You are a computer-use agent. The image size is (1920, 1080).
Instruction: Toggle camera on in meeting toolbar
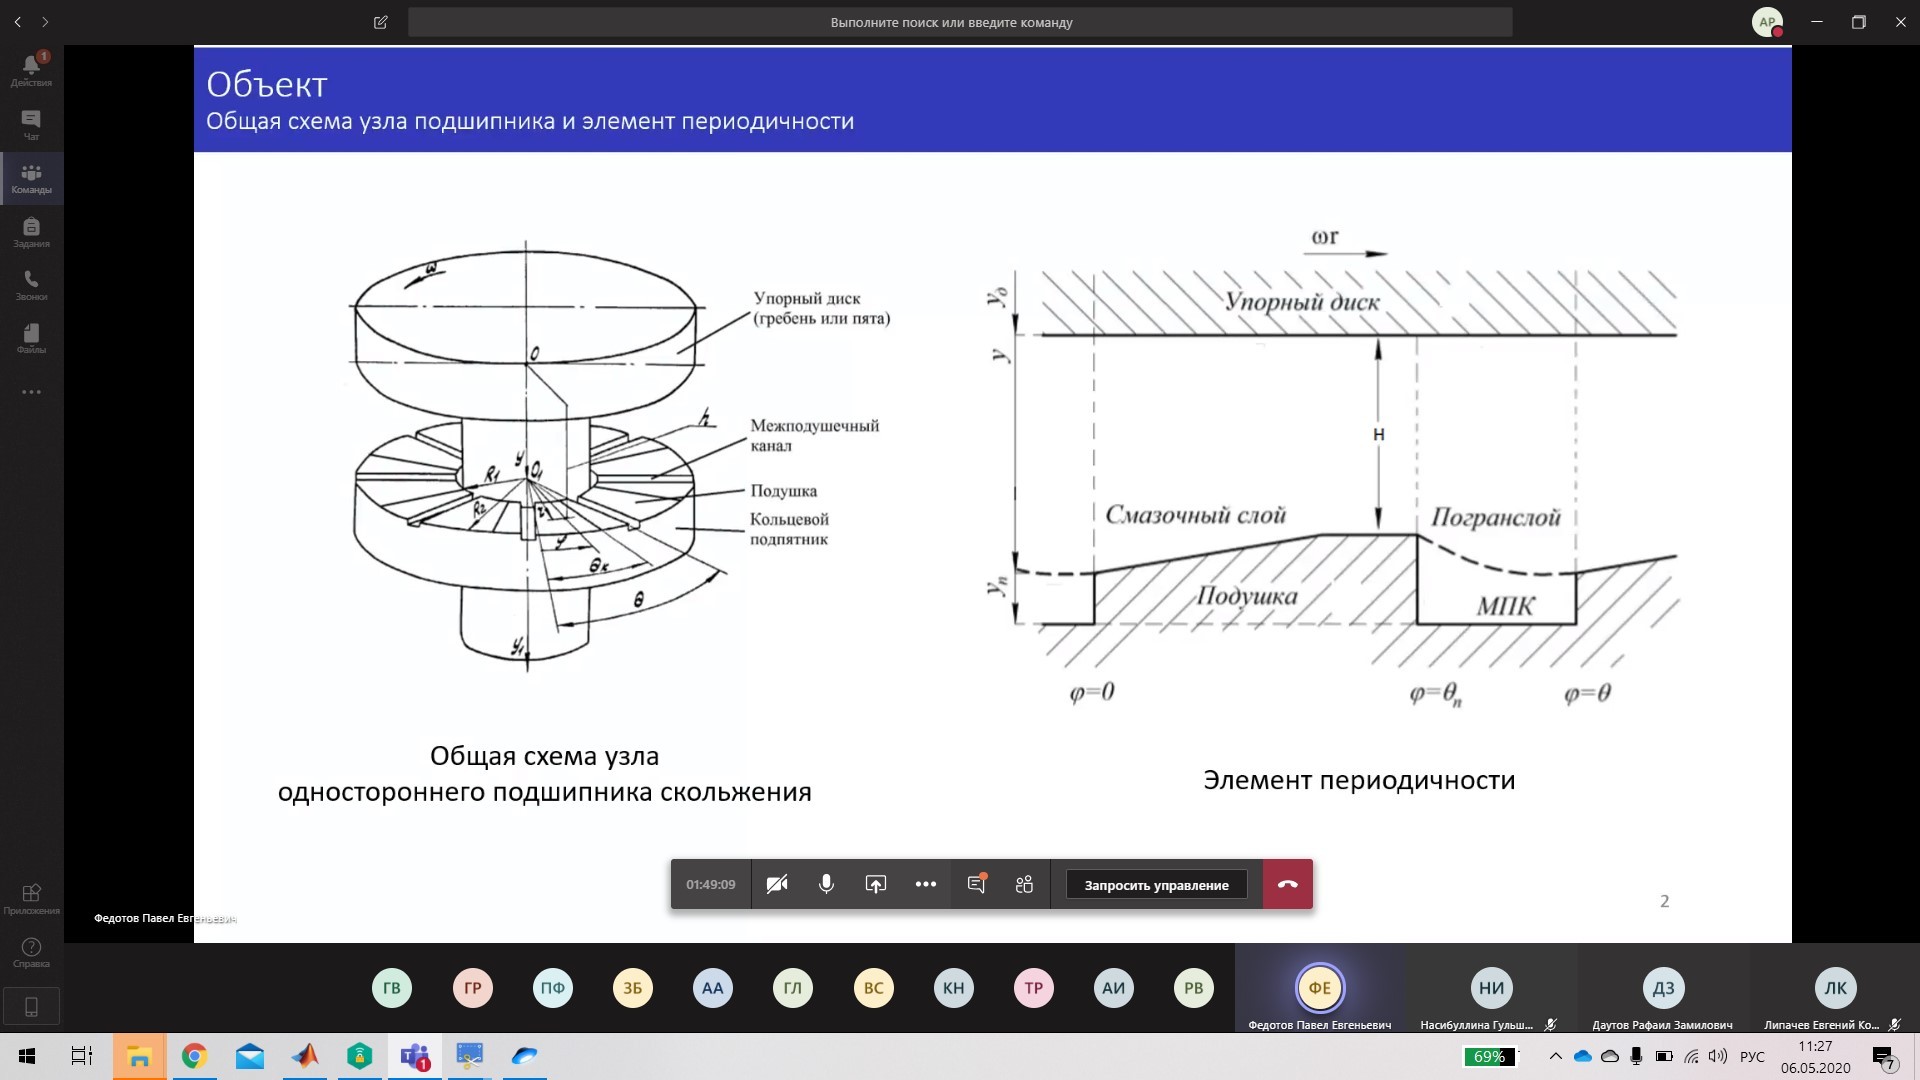777,884
